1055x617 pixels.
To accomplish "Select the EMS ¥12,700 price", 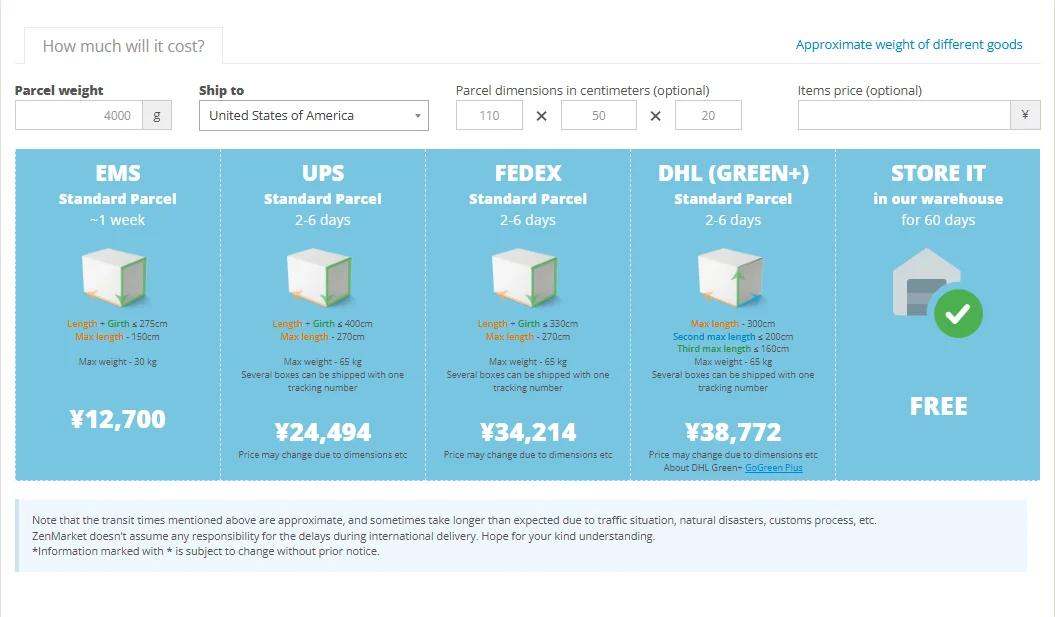I will 118,419.
